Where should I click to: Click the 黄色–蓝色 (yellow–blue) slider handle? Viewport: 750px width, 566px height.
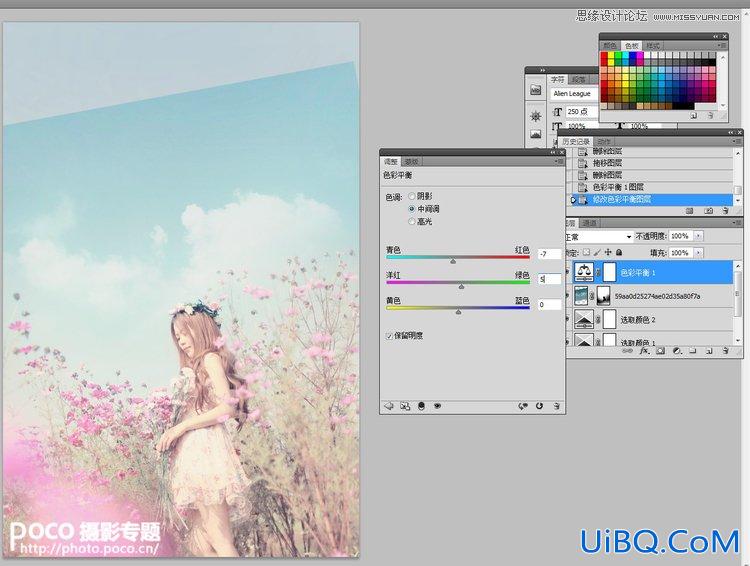tap(458, 311)
